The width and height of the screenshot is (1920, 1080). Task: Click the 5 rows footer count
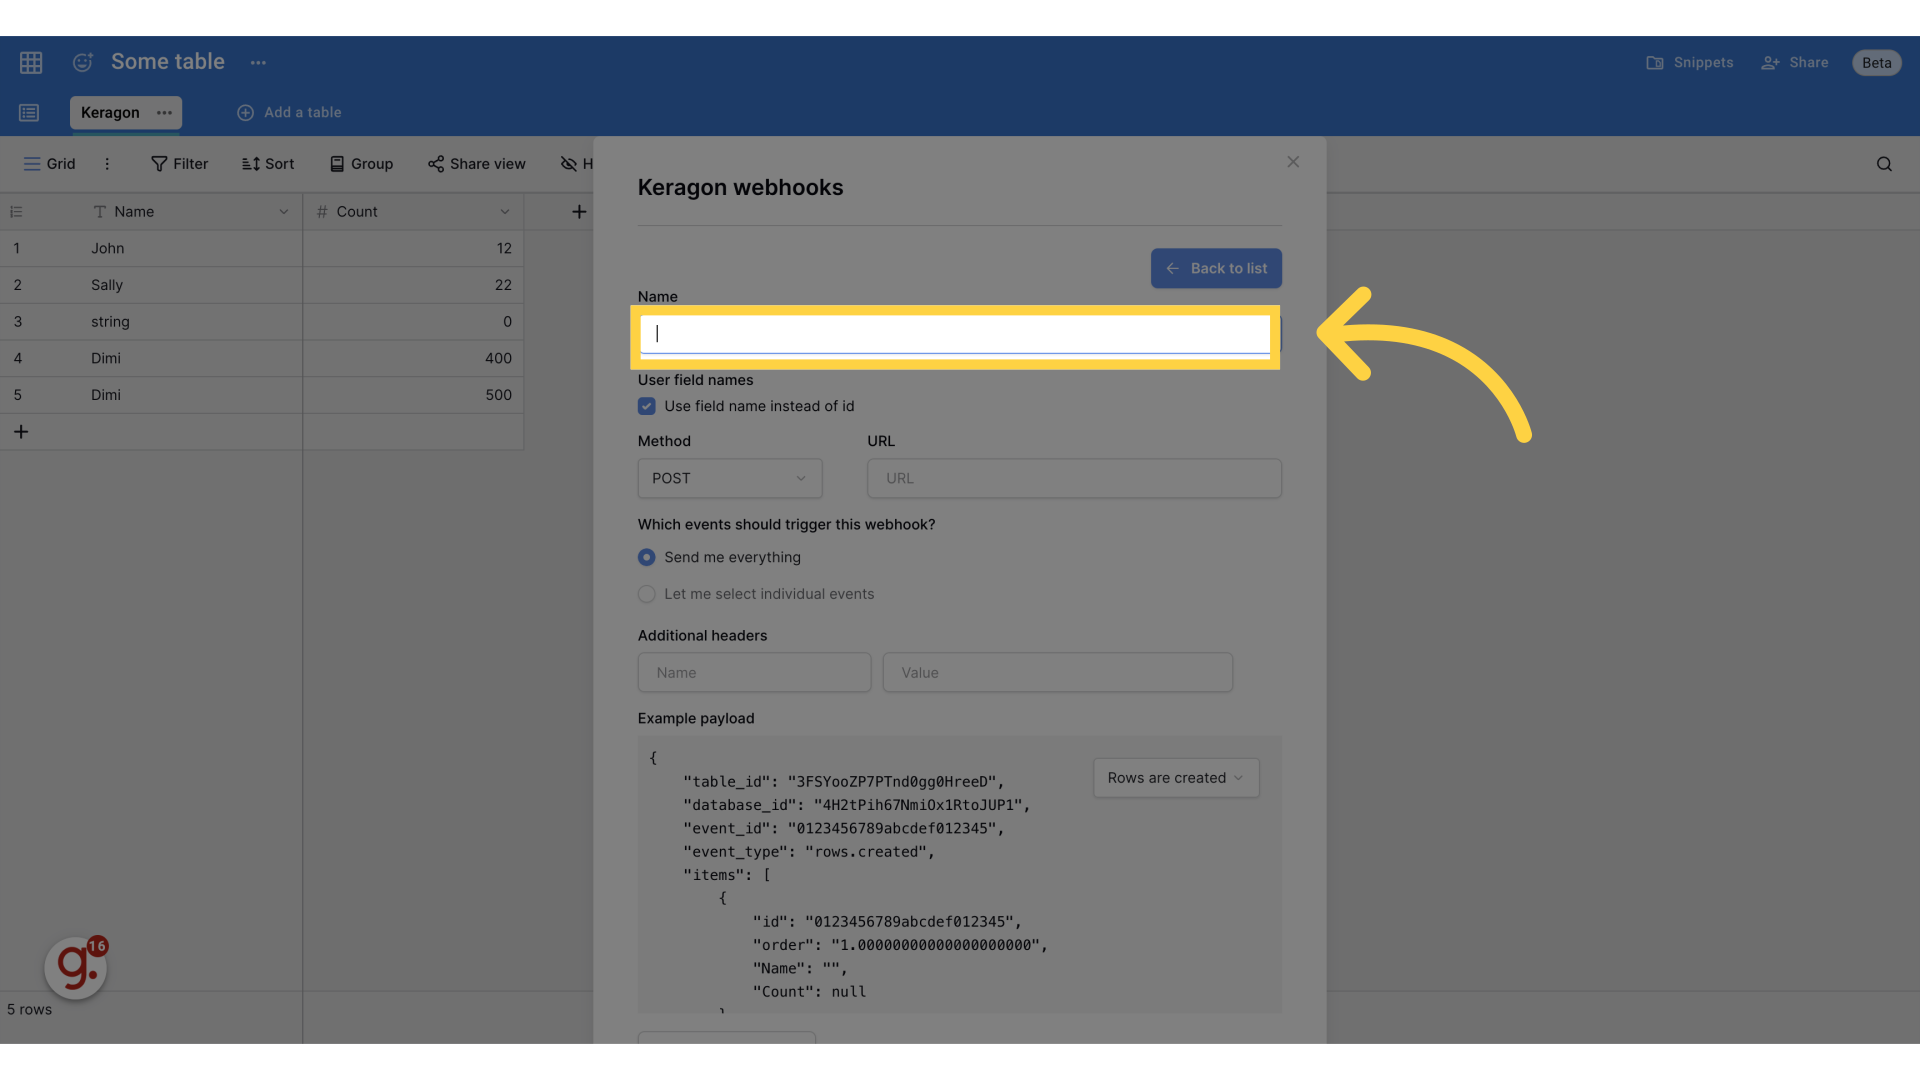click(29, 1010)
